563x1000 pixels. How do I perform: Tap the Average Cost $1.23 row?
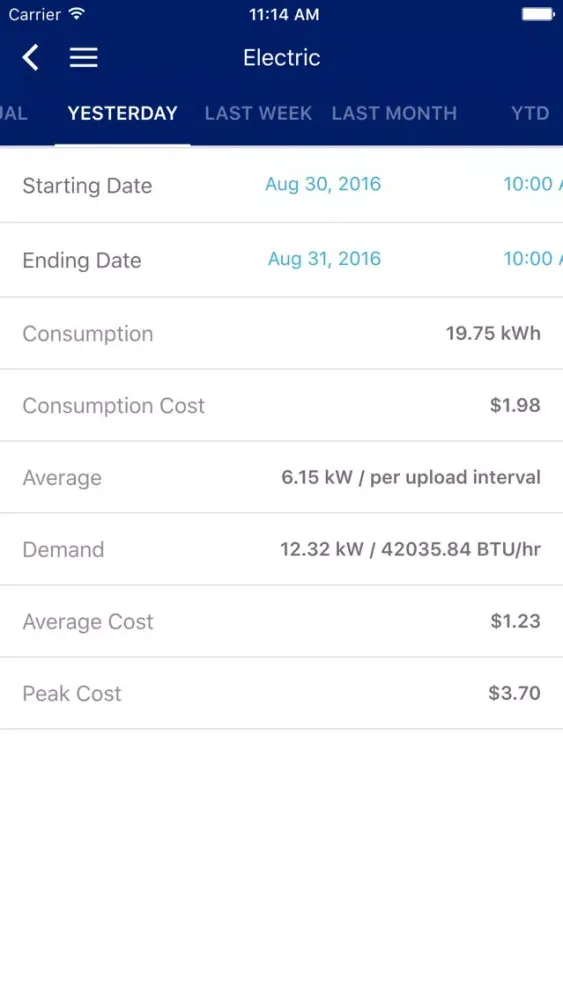(x=281, y=621)
